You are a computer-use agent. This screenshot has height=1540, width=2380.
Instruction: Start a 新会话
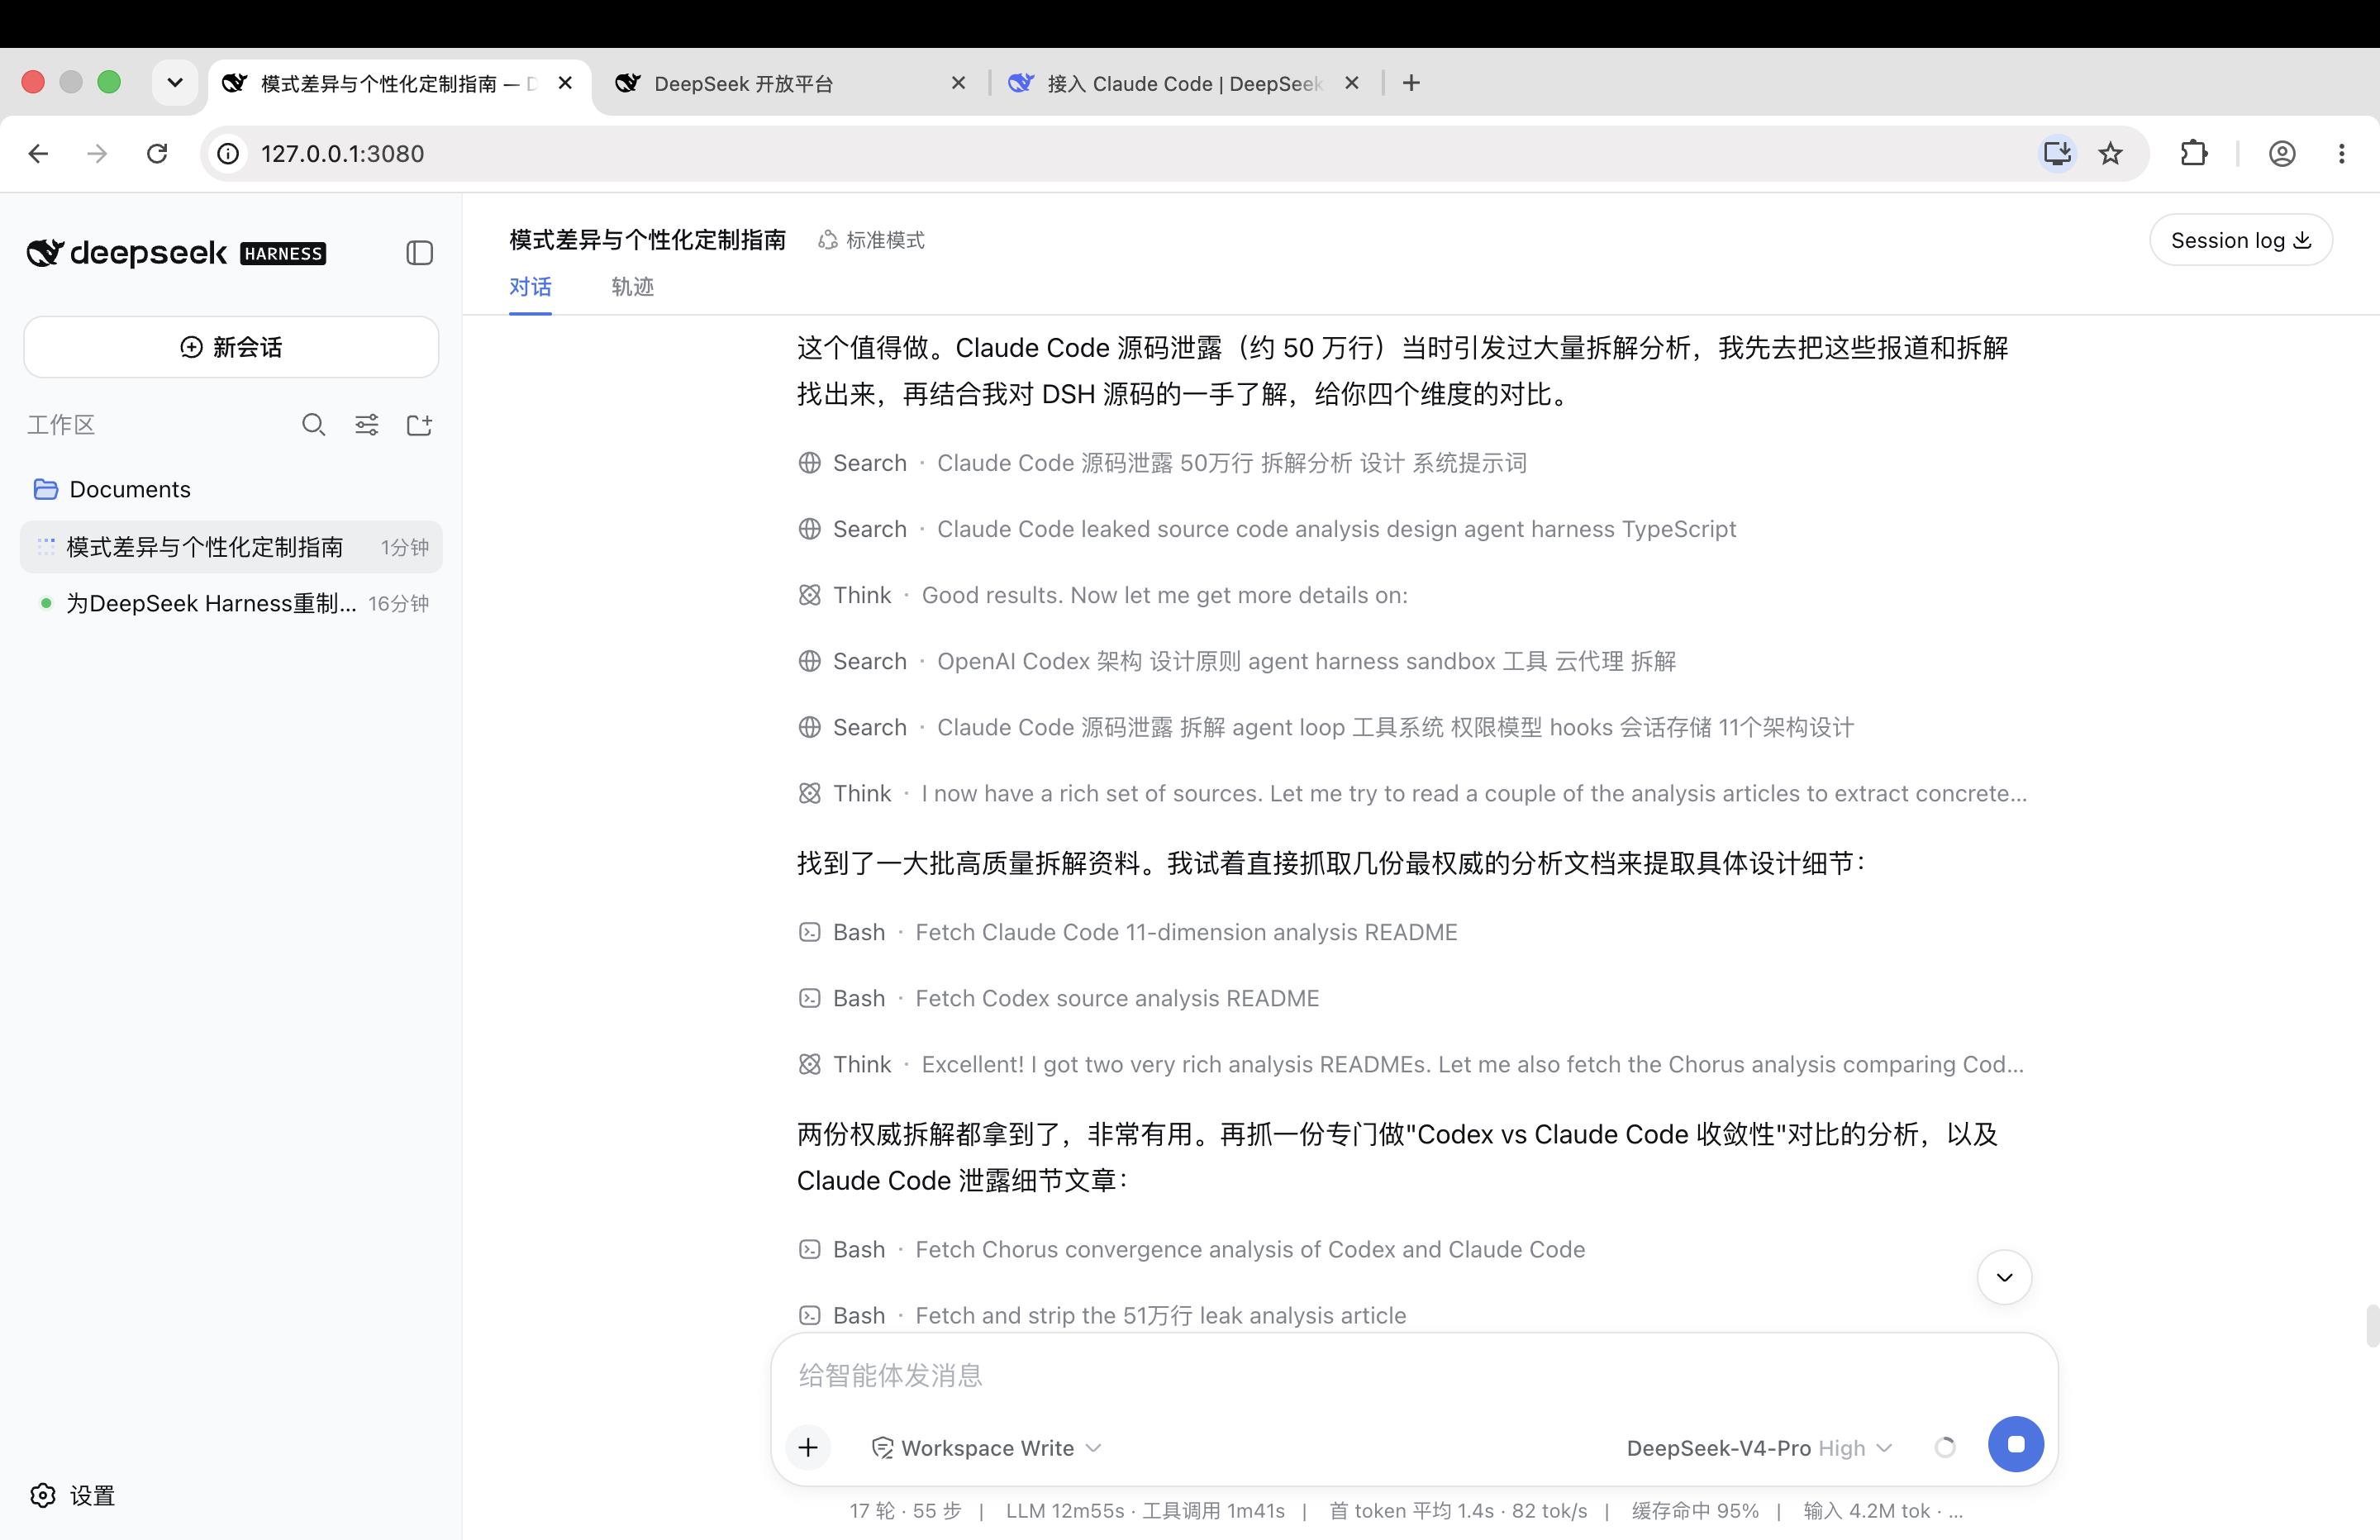click(x=231, y=347)
